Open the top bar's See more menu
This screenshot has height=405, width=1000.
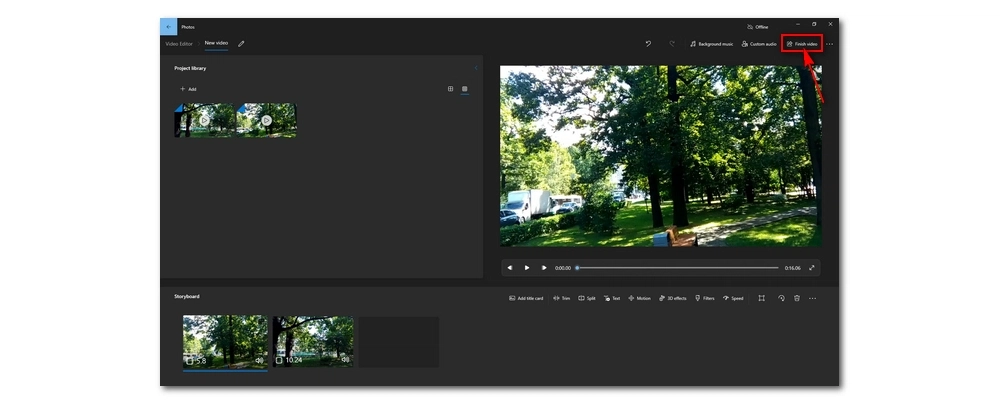point(829,44)
